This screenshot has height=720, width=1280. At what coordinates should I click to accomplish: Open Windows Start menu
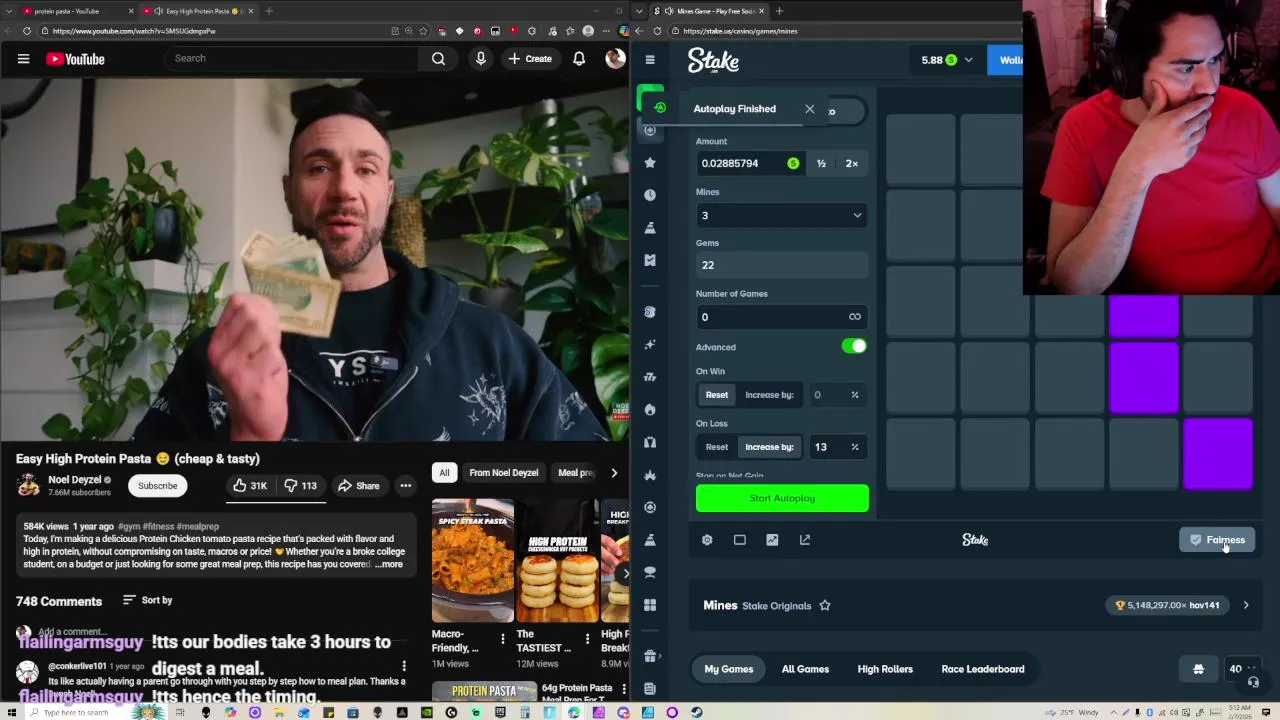point(11,712)
